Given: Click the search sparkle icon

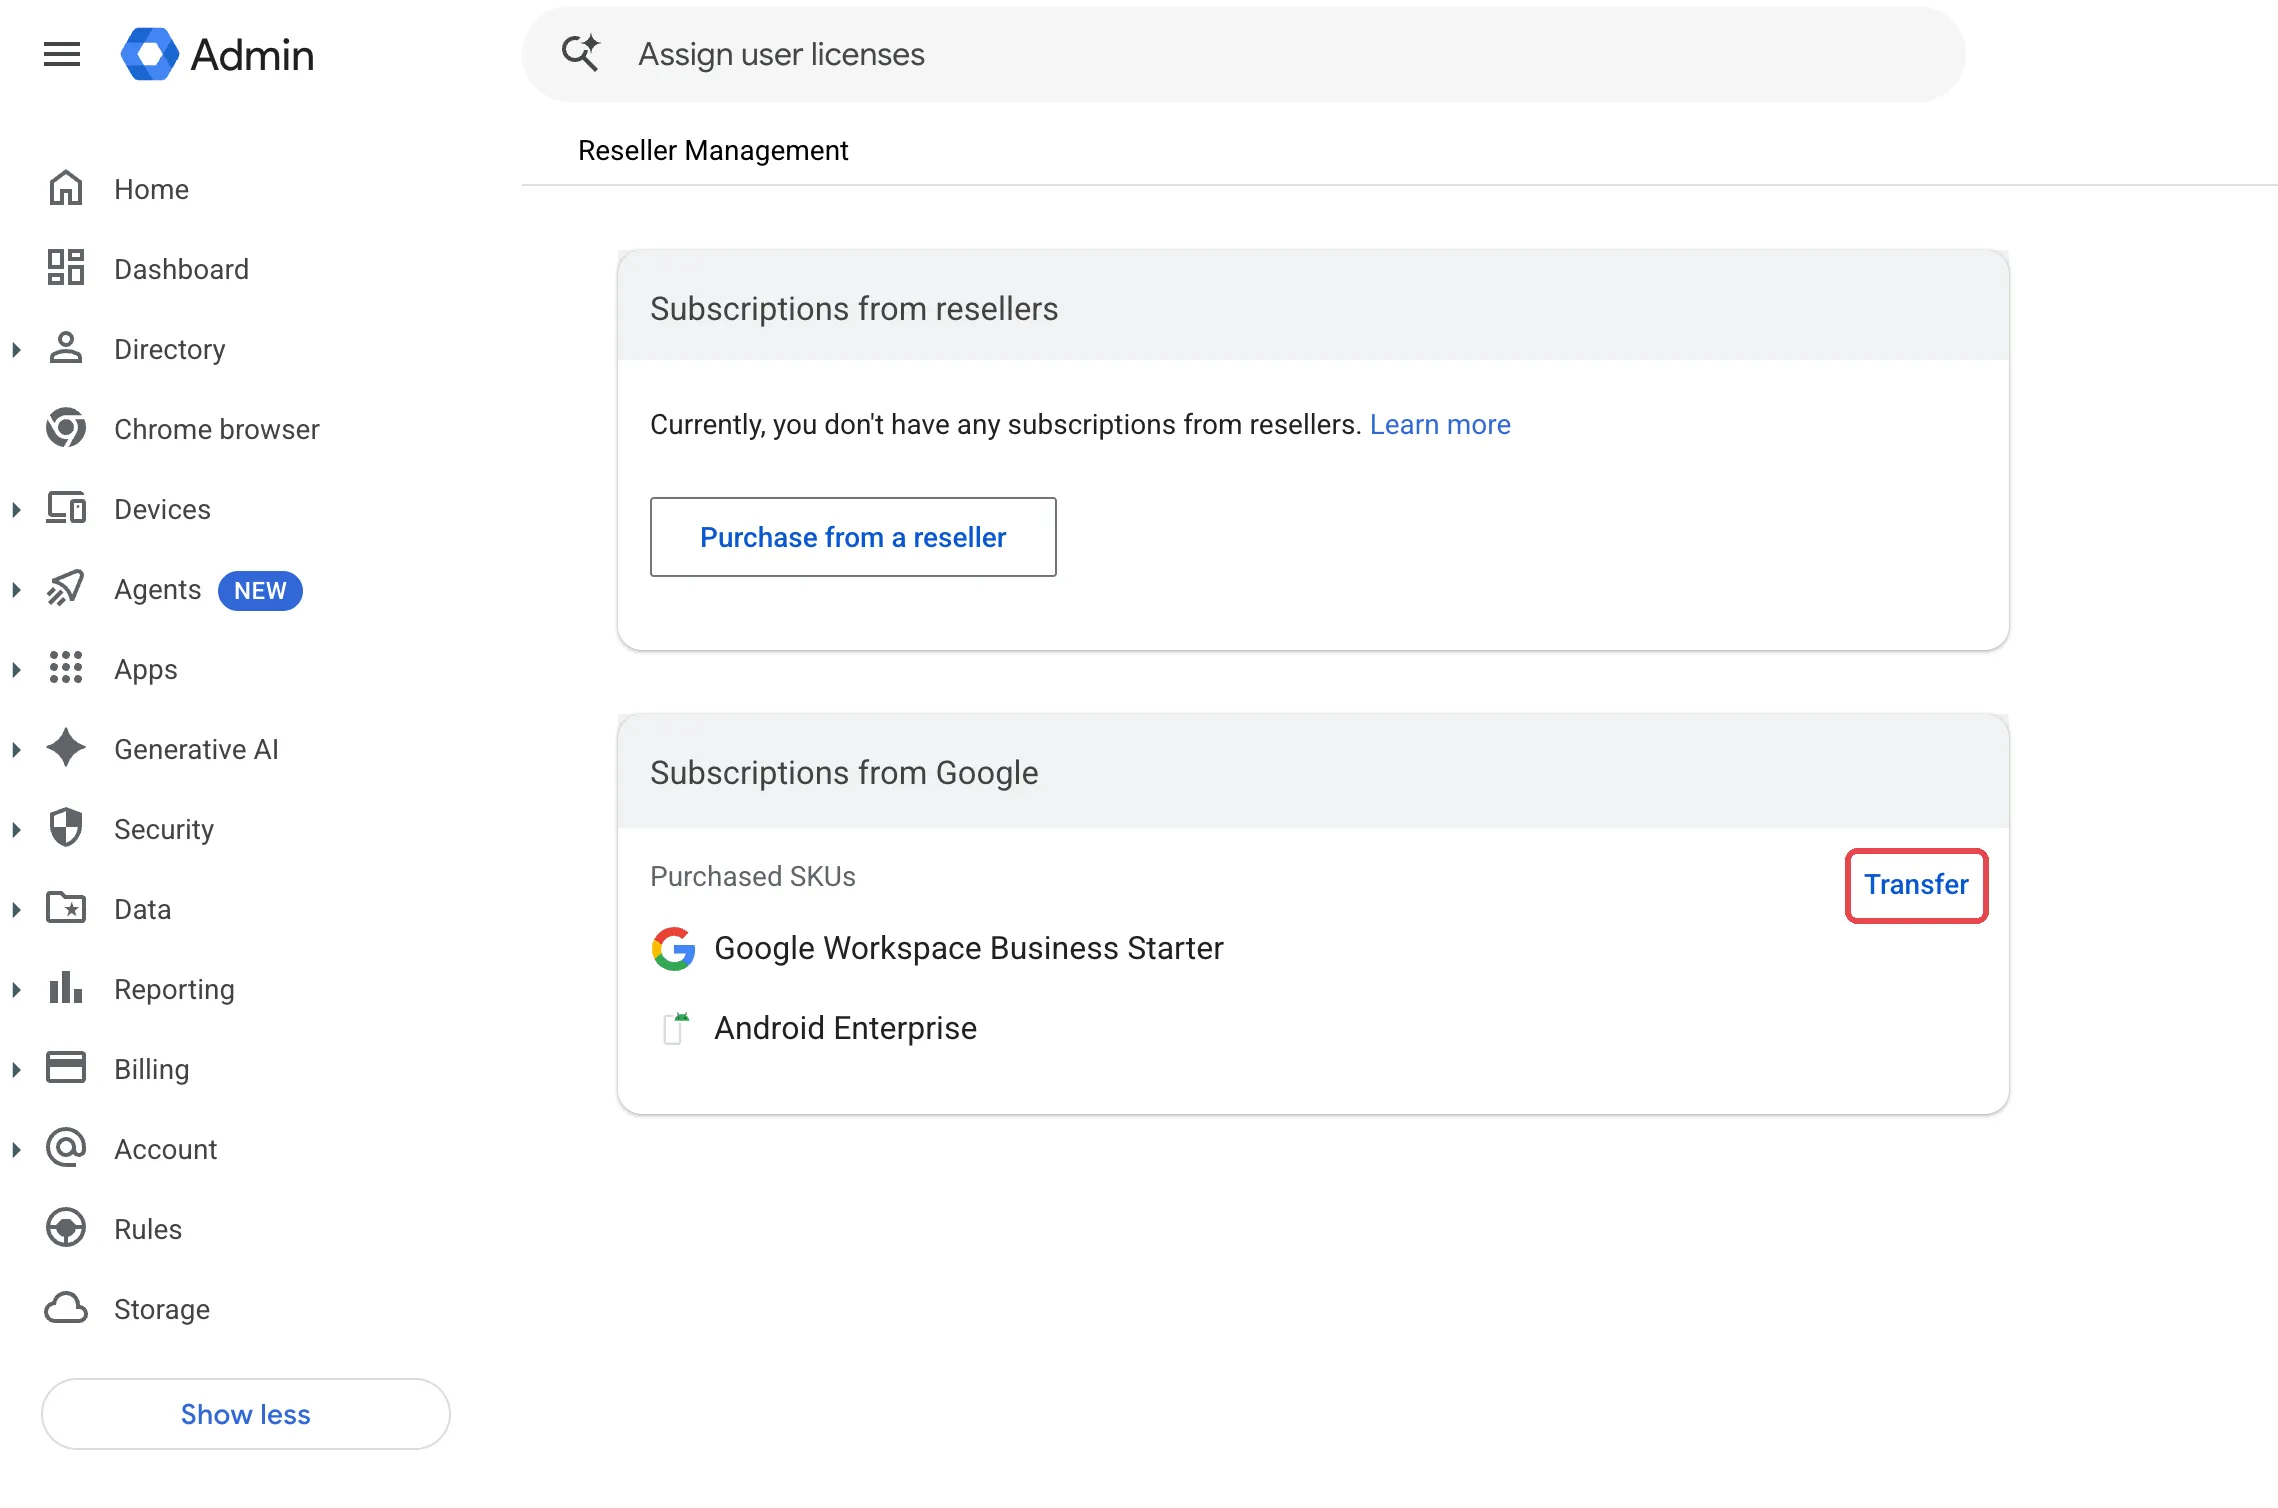Looking at the screenshot, I should point(581,53).
